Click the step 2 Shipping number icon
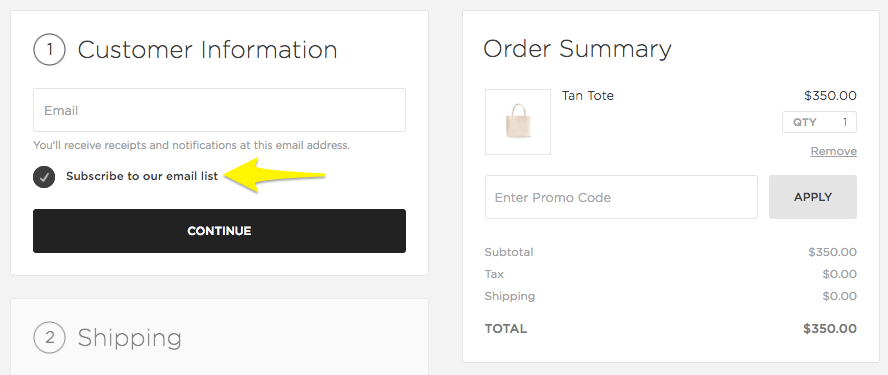 [49, 338]
